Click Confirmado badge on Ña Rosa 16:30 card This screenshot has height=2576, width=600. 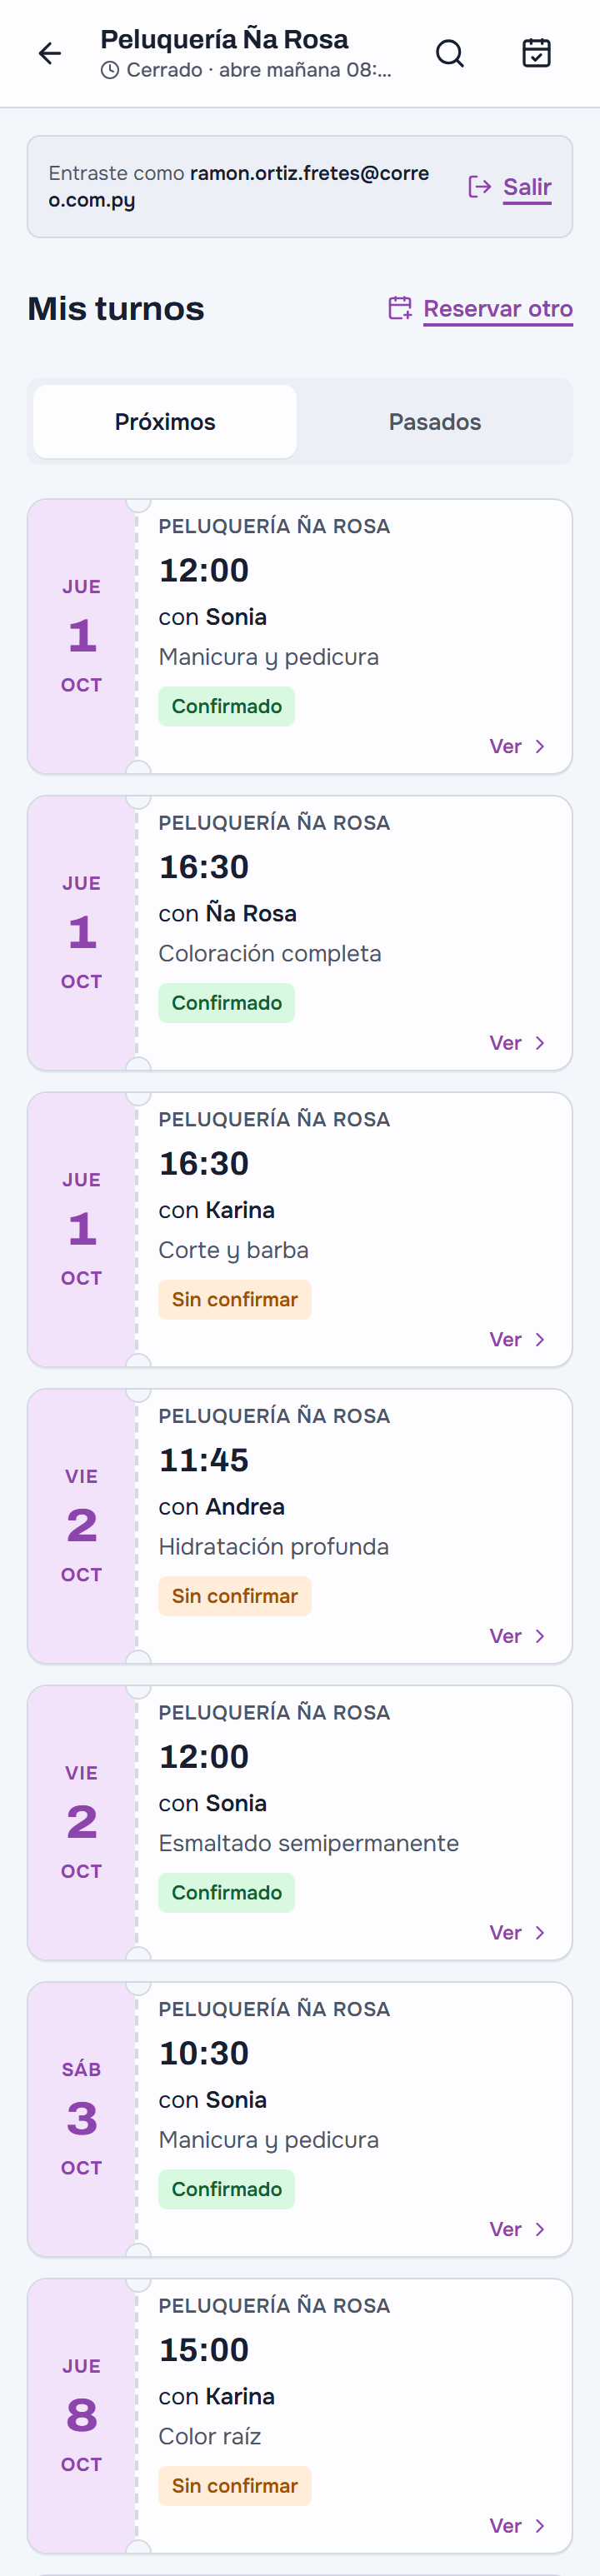click(227, 1003)
